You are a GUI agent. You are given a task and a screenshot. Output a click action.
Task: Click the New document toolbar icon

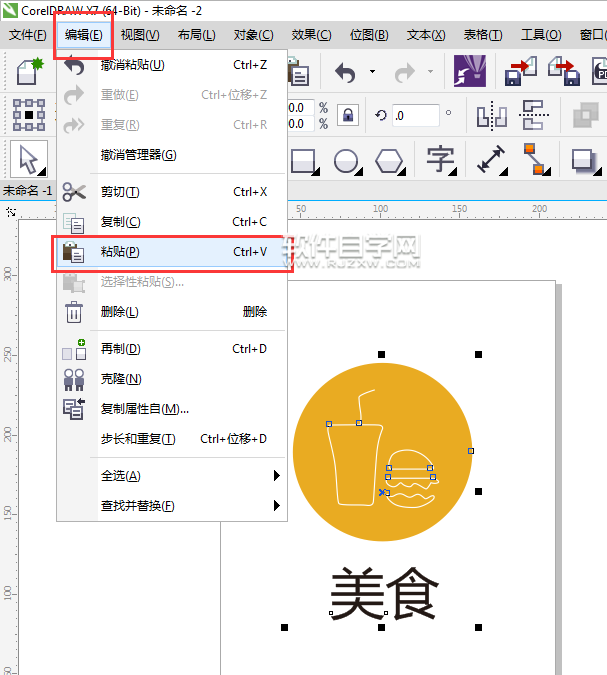30,71
